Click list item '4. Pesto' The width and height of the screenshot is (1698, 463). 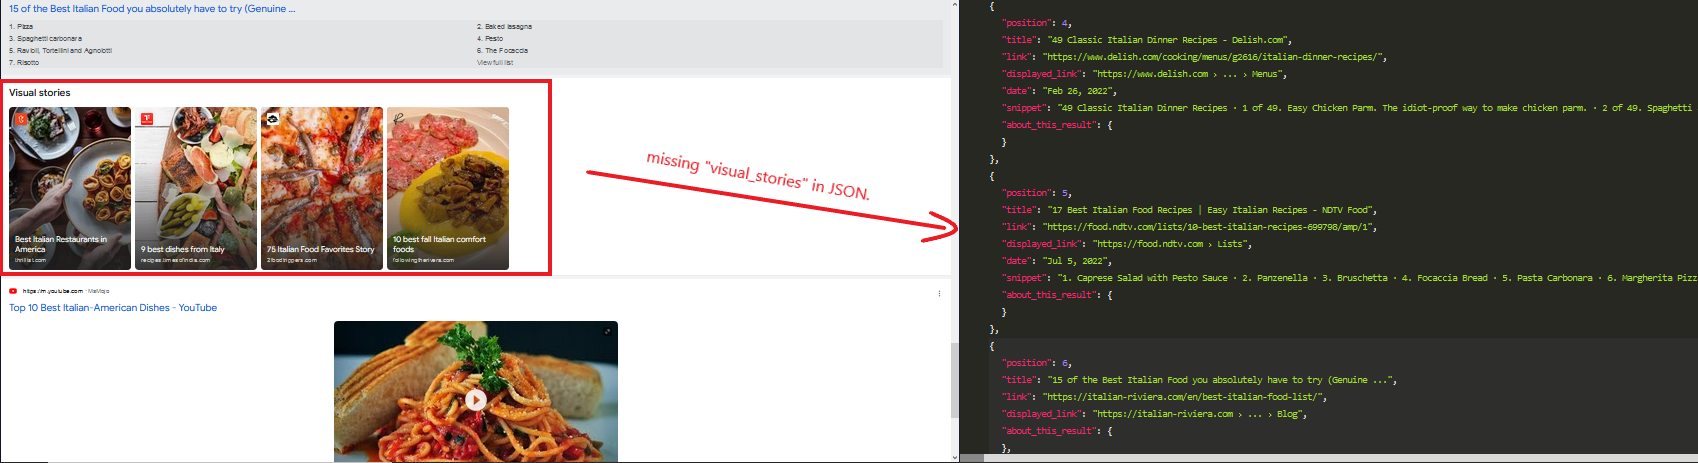490,38
